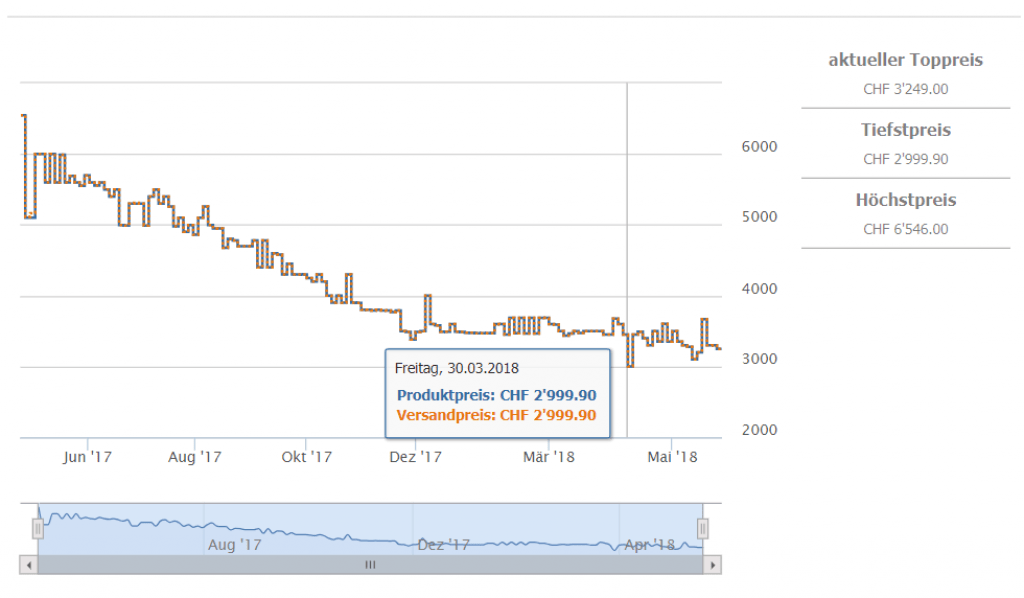
Task: Click the navigator's left scroll arrow
Action: (x=28, y=565)
